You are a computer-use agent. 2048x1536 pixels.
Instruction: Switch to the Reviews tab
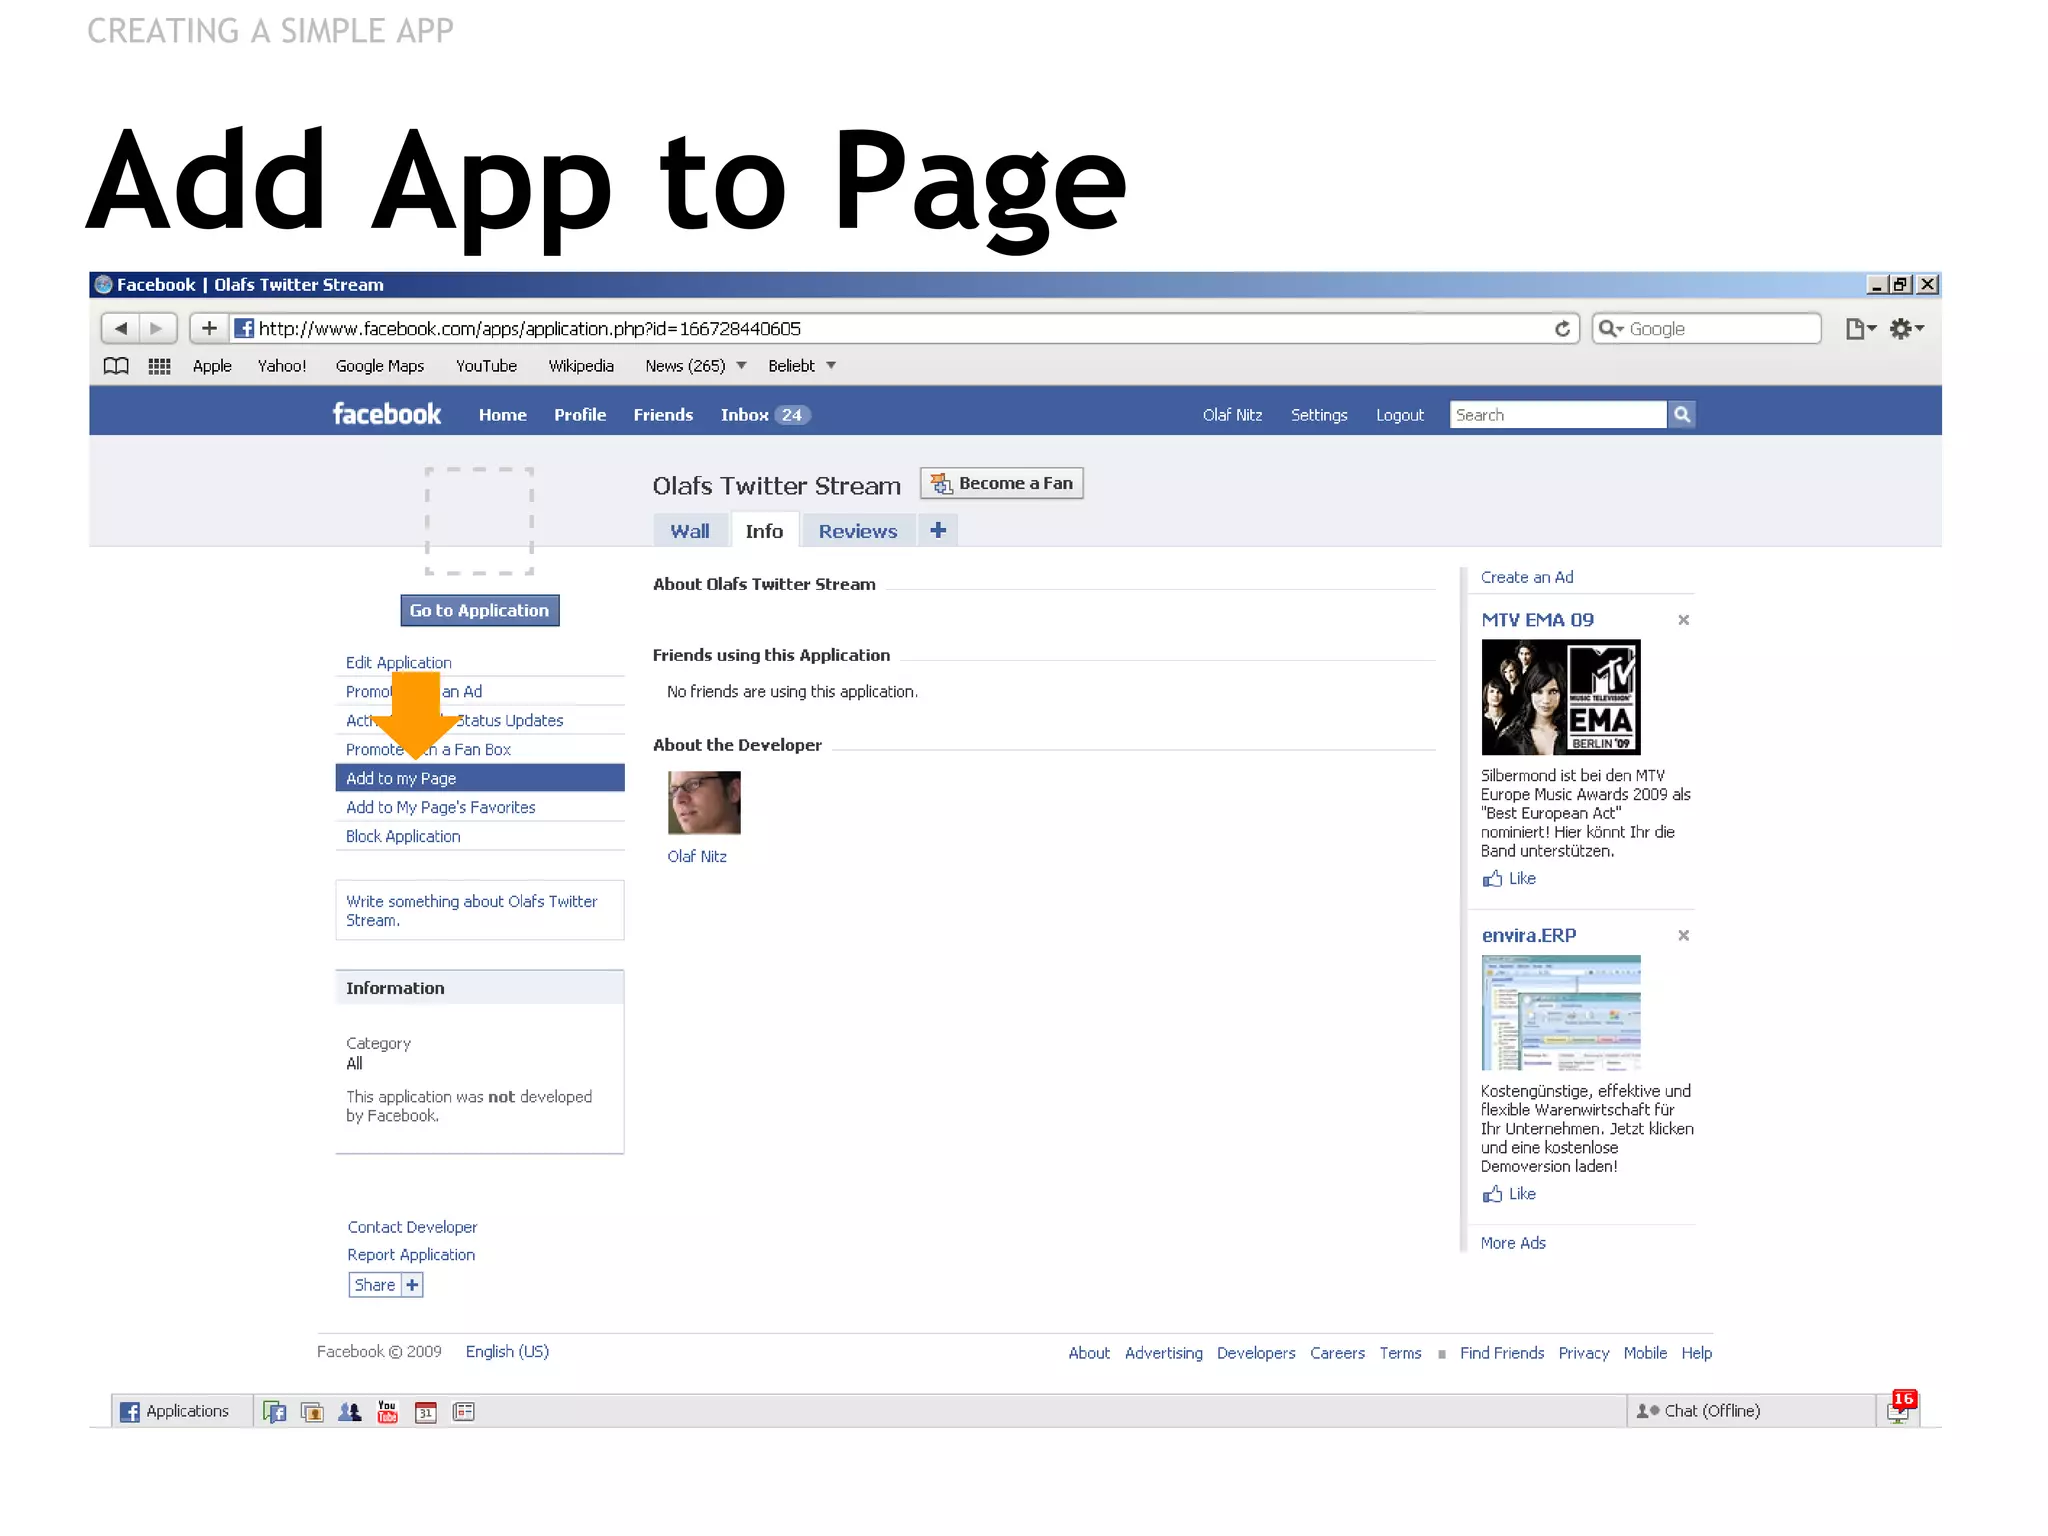click(858, 531)
